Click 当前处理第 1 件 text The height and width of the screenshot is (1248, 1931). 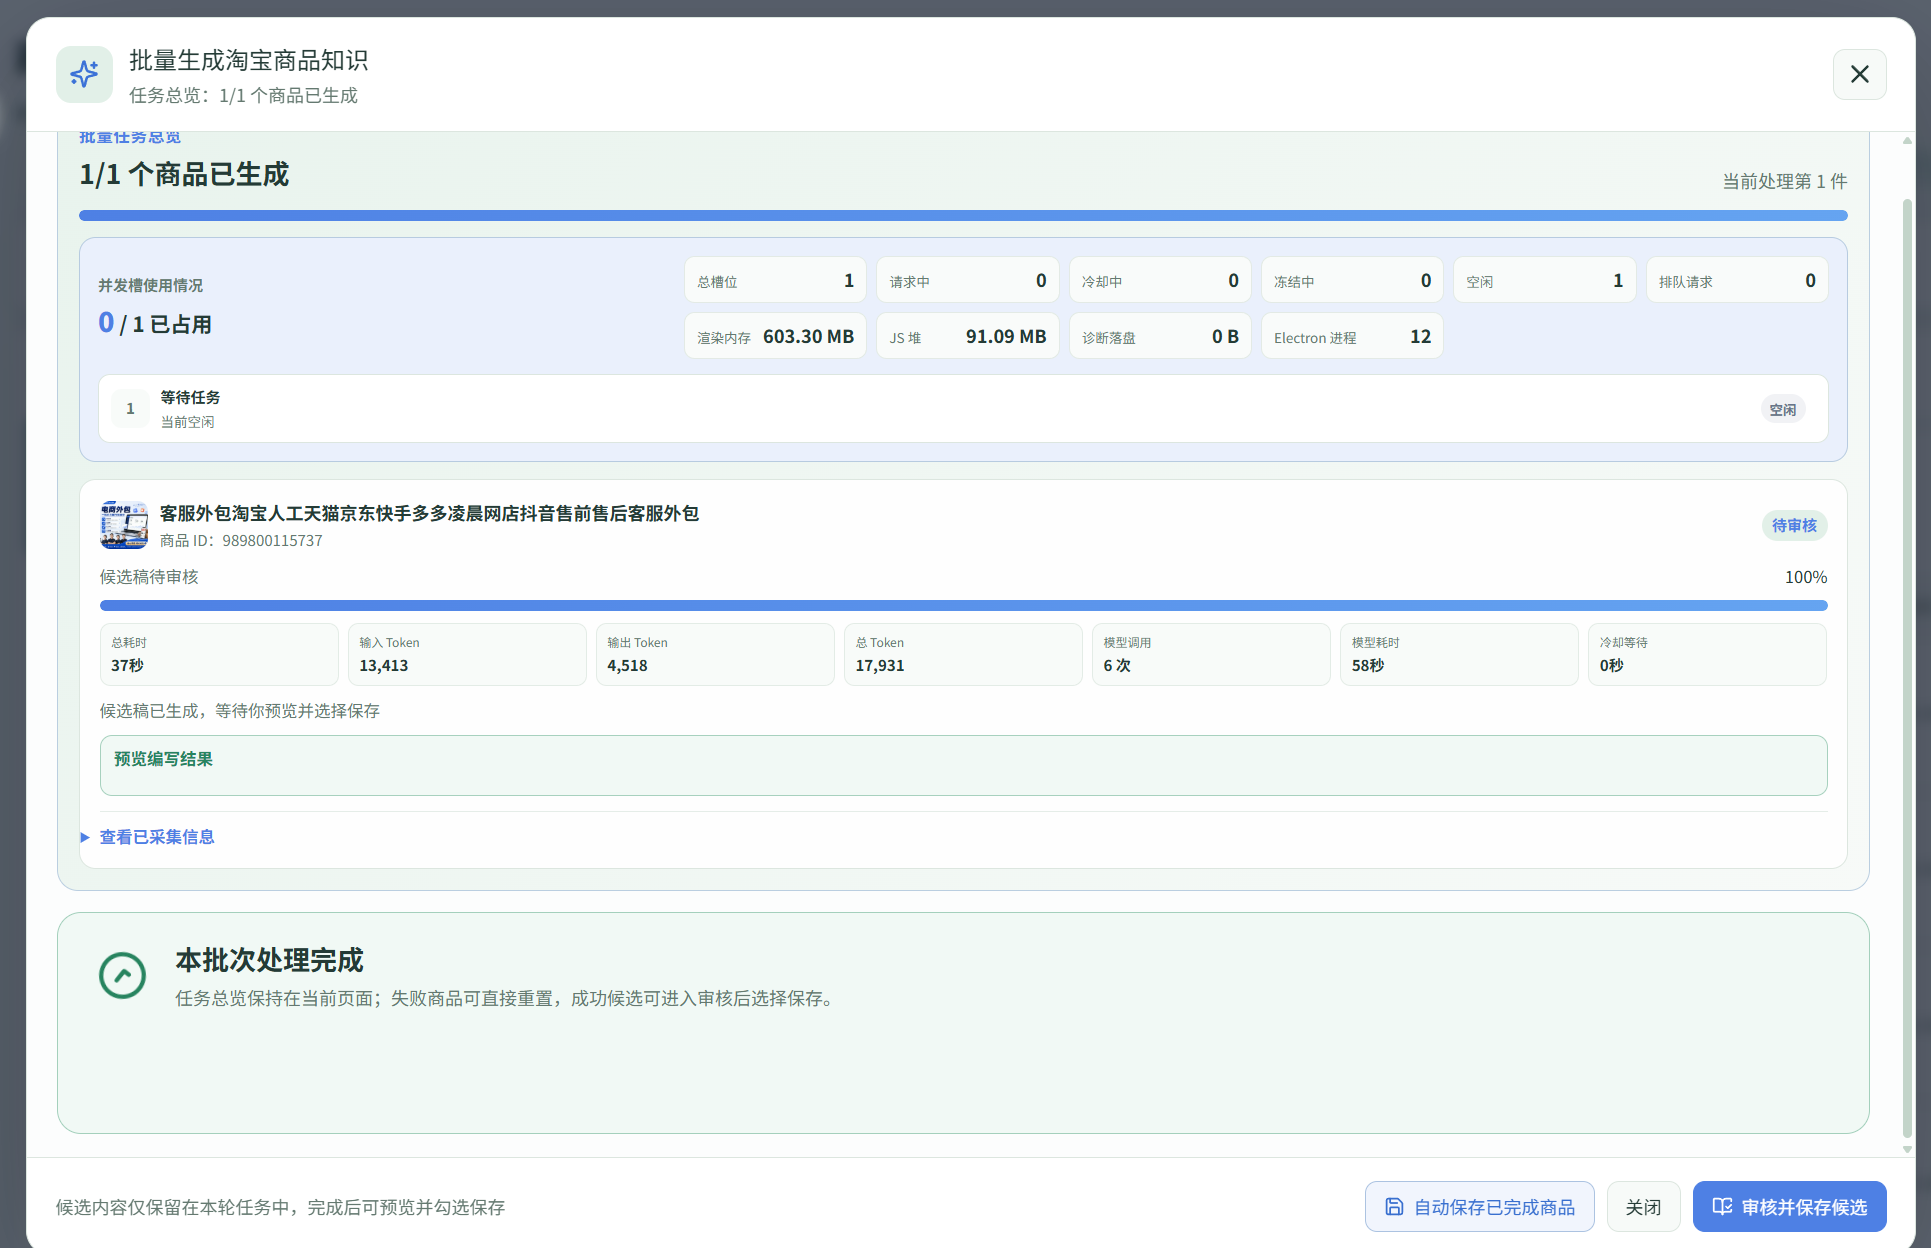pyautogui.click(x=1784, y=181)
